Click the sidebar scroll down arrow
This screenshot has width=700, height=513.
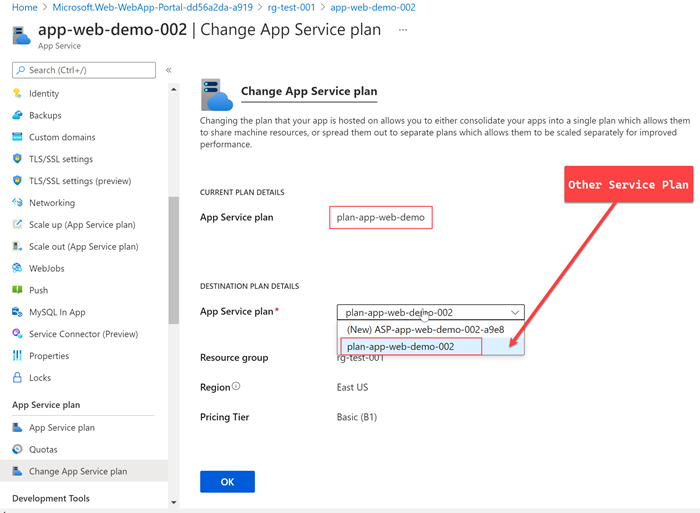click(174, 502)
